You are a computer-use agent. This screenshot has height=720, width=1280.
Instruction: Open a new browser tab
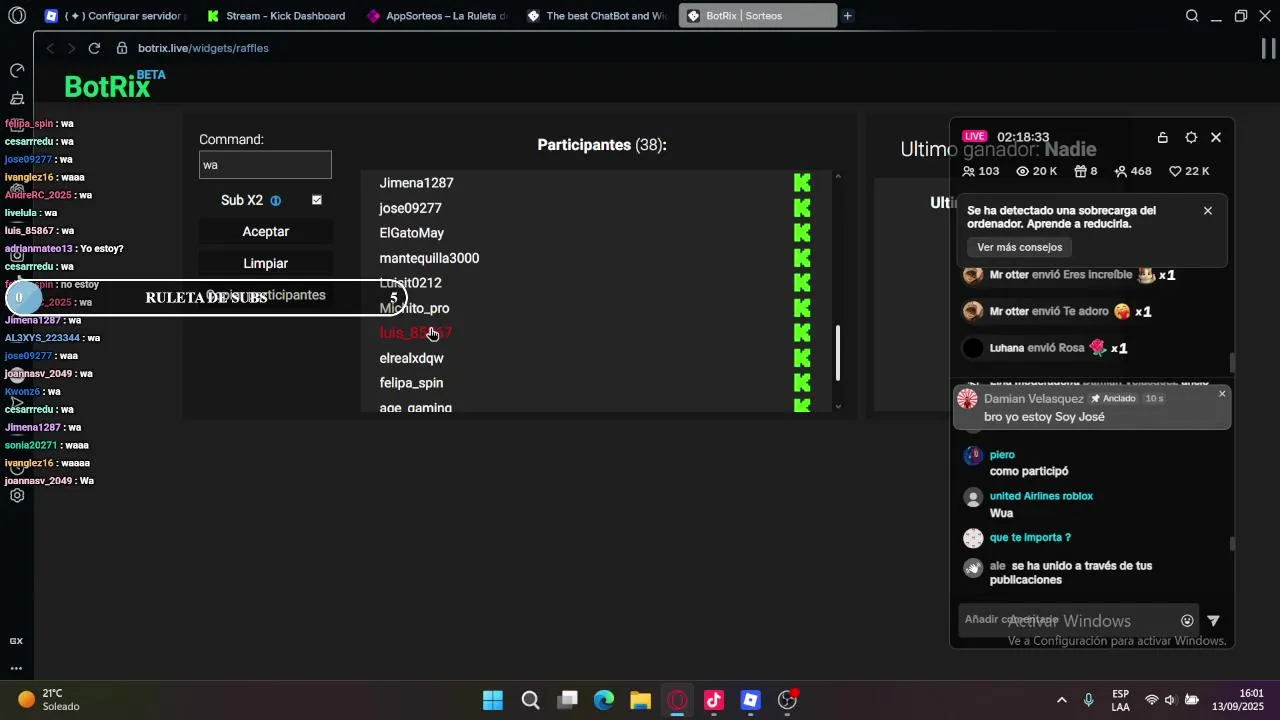point(848,16)
